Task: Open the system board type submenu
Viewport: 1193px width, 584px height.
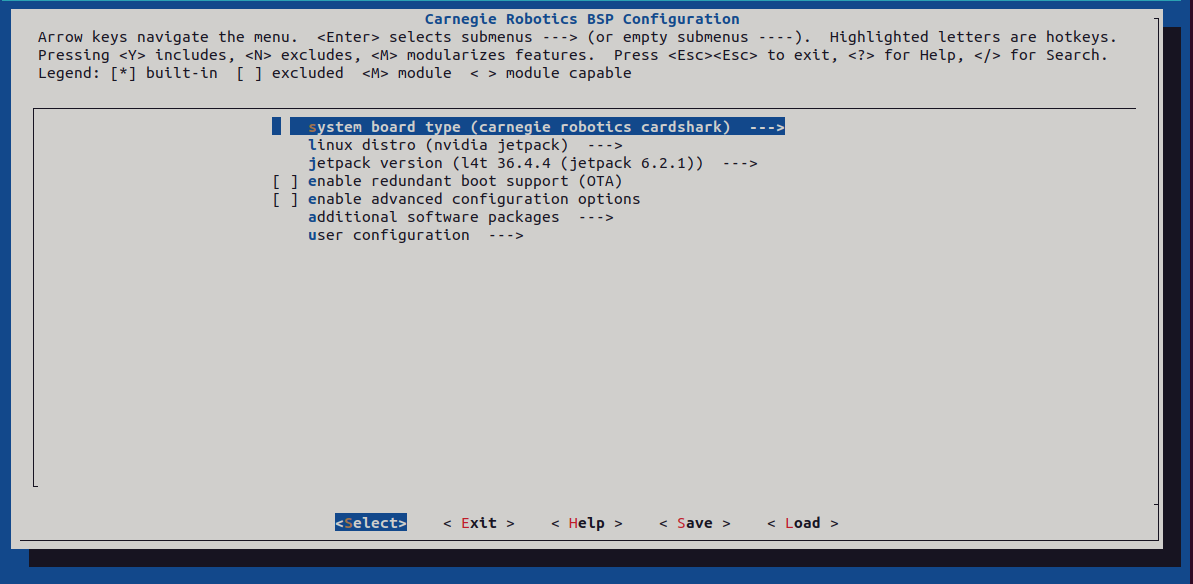Action: (537, 127)
